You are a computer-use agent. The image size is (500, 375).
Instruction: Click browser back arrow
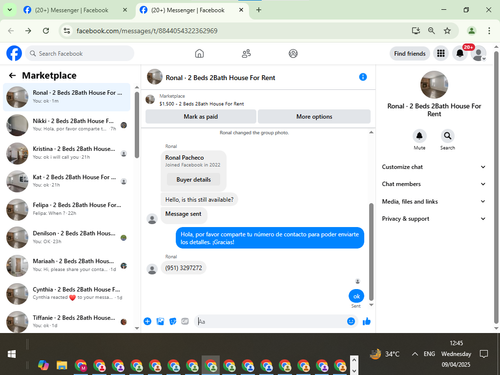11,31
